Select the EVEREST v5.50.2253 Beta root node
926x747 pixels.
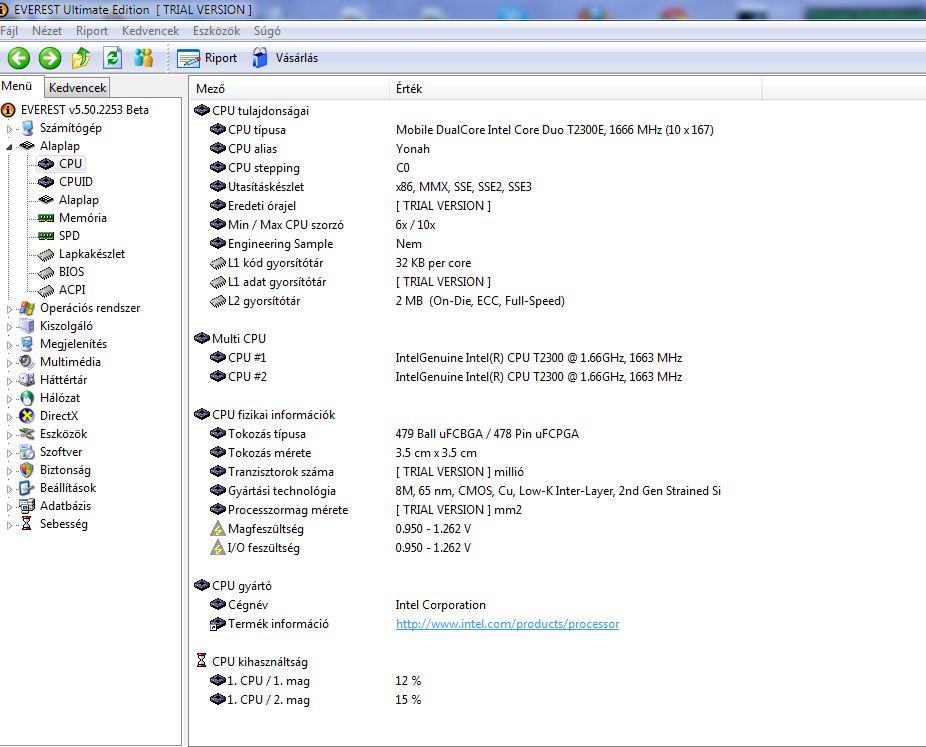click(84, 110)
